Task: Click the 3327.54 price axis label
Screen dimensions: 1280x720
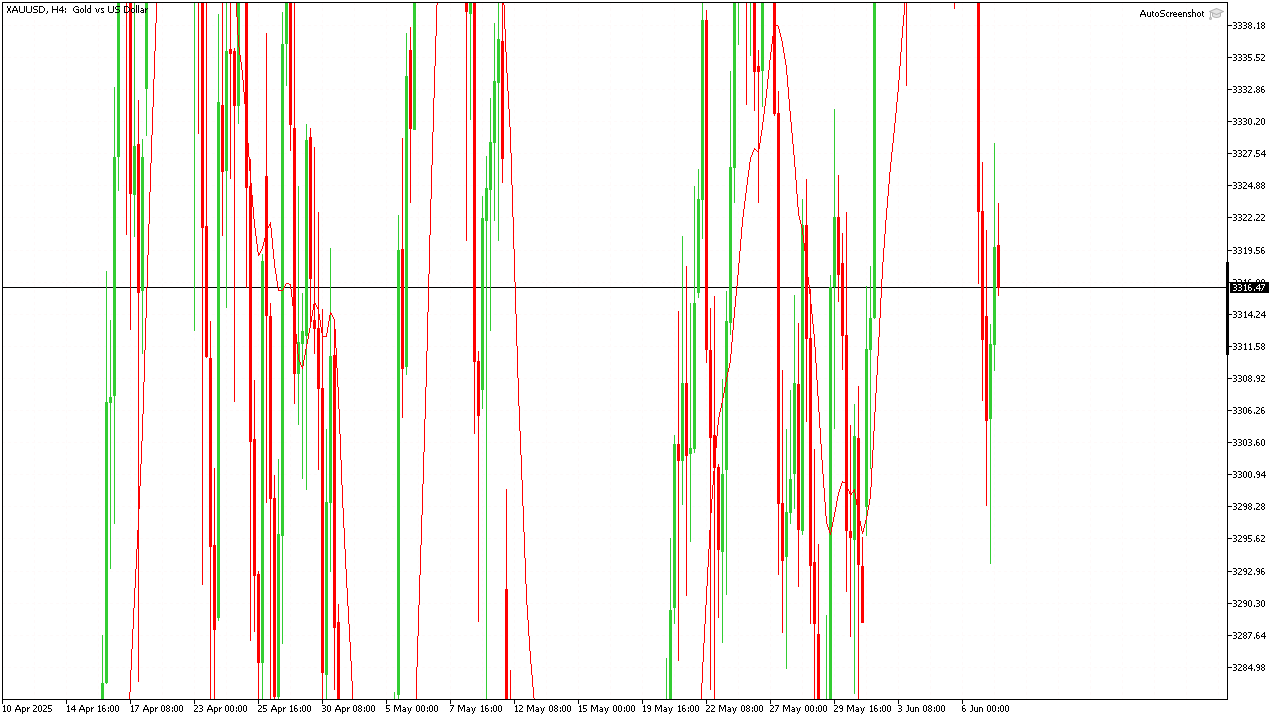Action: click(1249, 153)
